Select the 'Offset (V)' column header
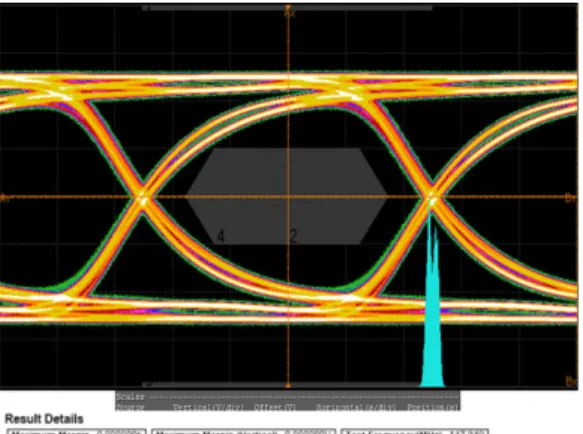The image size is (583, 434). tap(275, 407)
